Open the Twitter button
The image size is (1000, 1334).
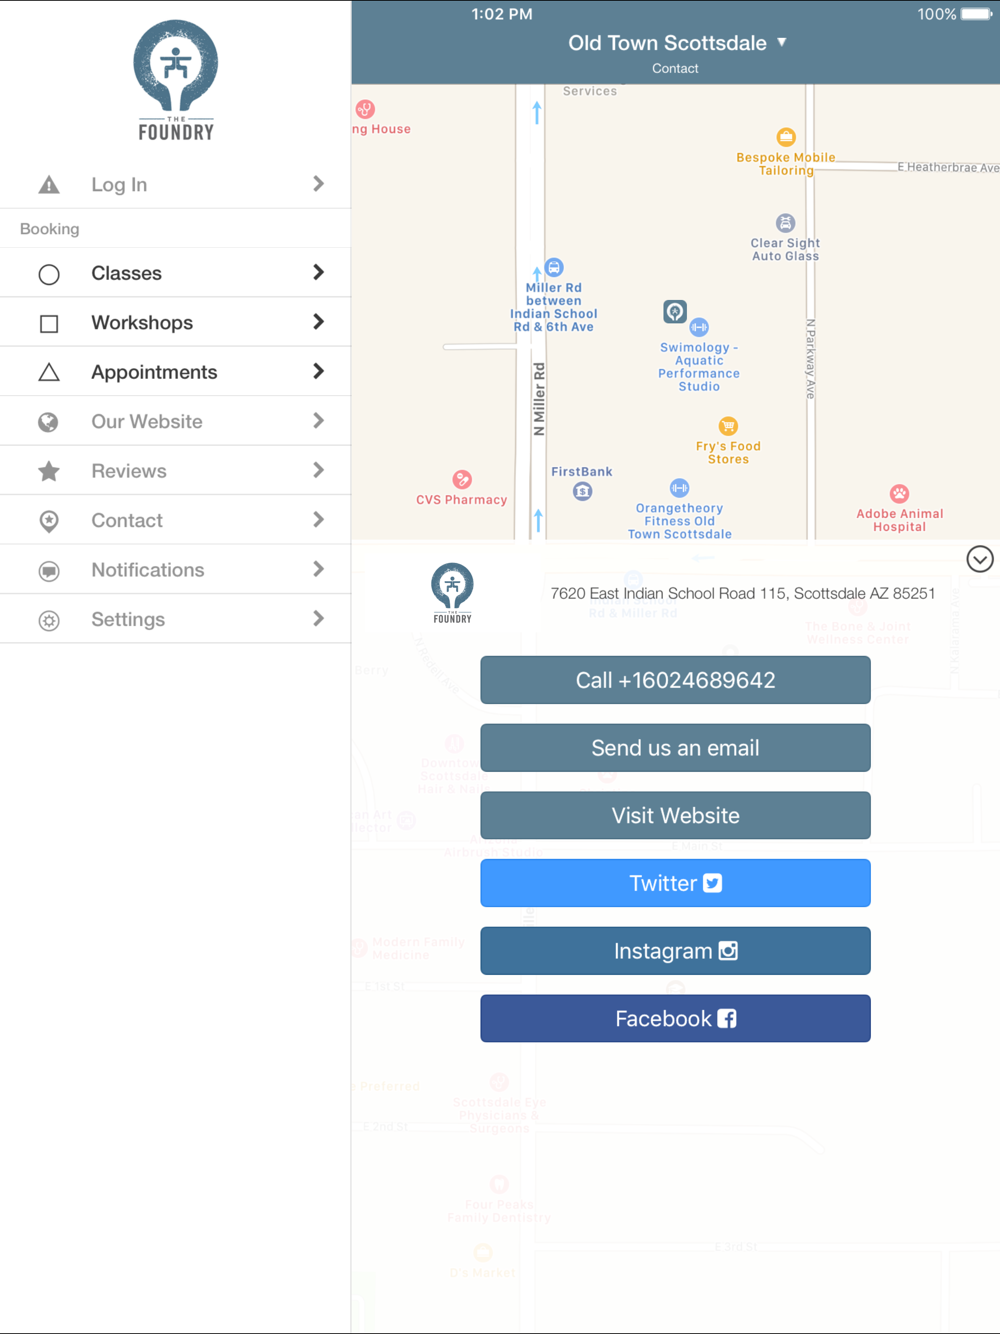(x=675, y=883)
